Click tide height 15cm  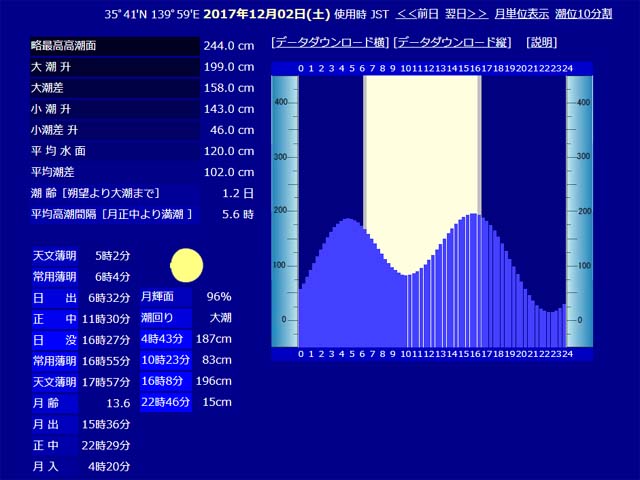pyautogui.click(x=217, y=402)
